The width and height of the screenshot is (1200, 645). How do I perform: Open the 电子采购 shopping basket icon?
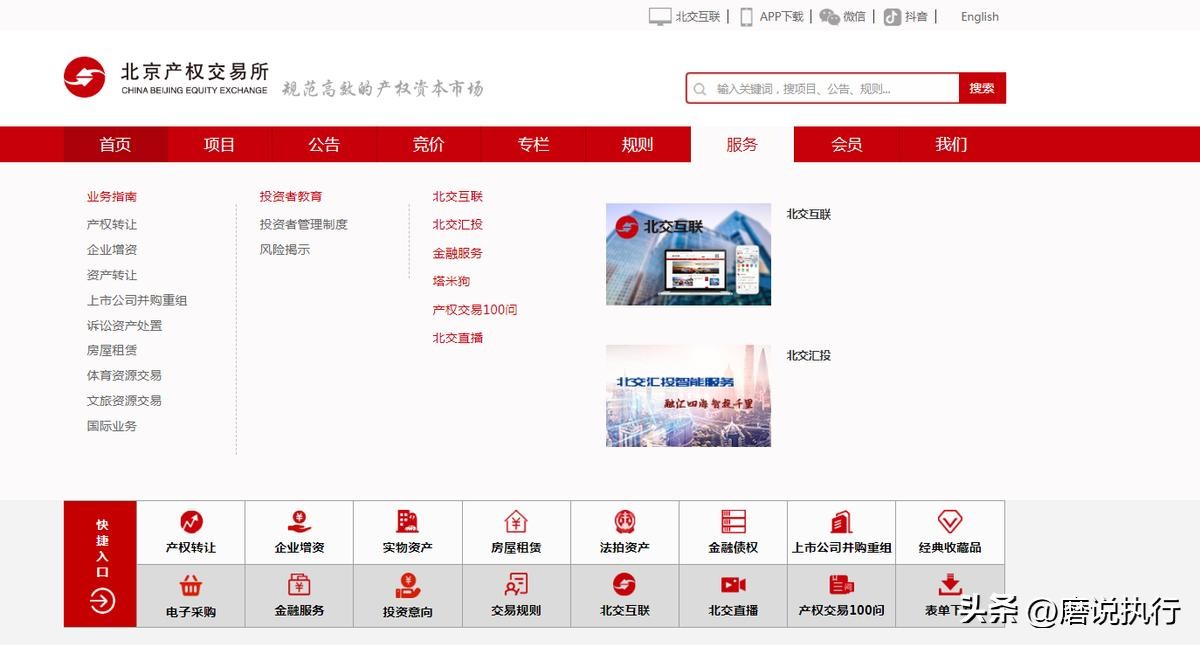191,585
